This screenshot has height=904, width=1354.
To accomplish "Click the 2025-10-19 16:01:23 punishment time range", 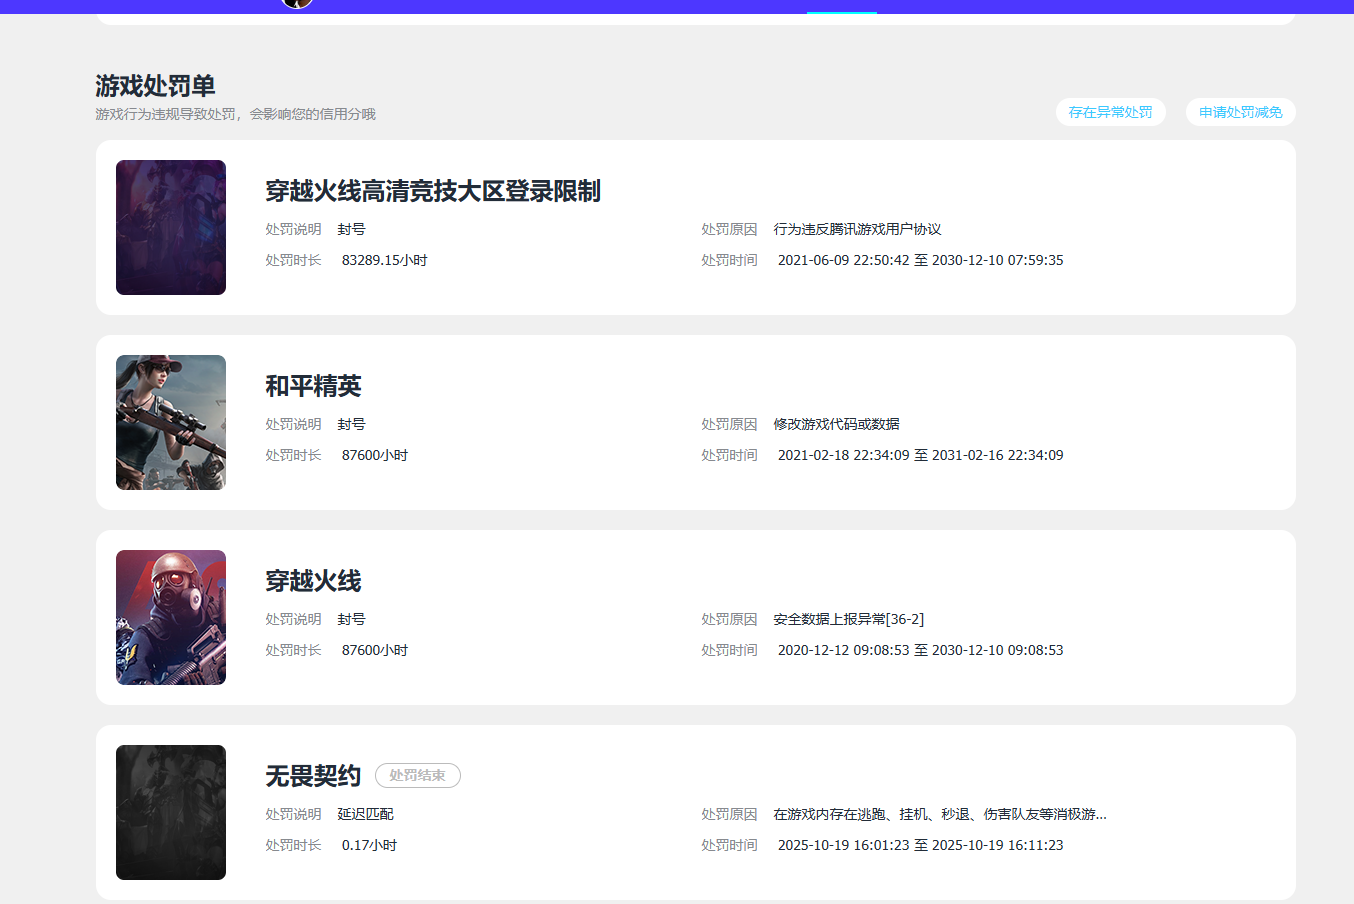I will pos(921,845).
